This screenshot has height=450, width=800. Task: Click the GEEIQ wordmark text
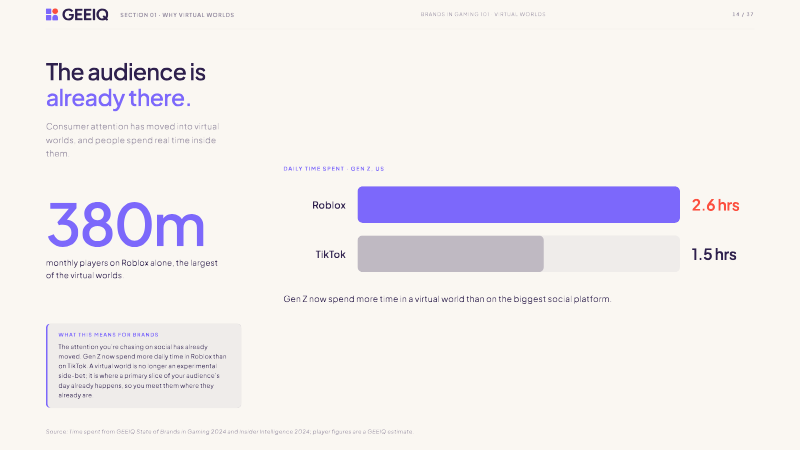[x=85, y=15]
